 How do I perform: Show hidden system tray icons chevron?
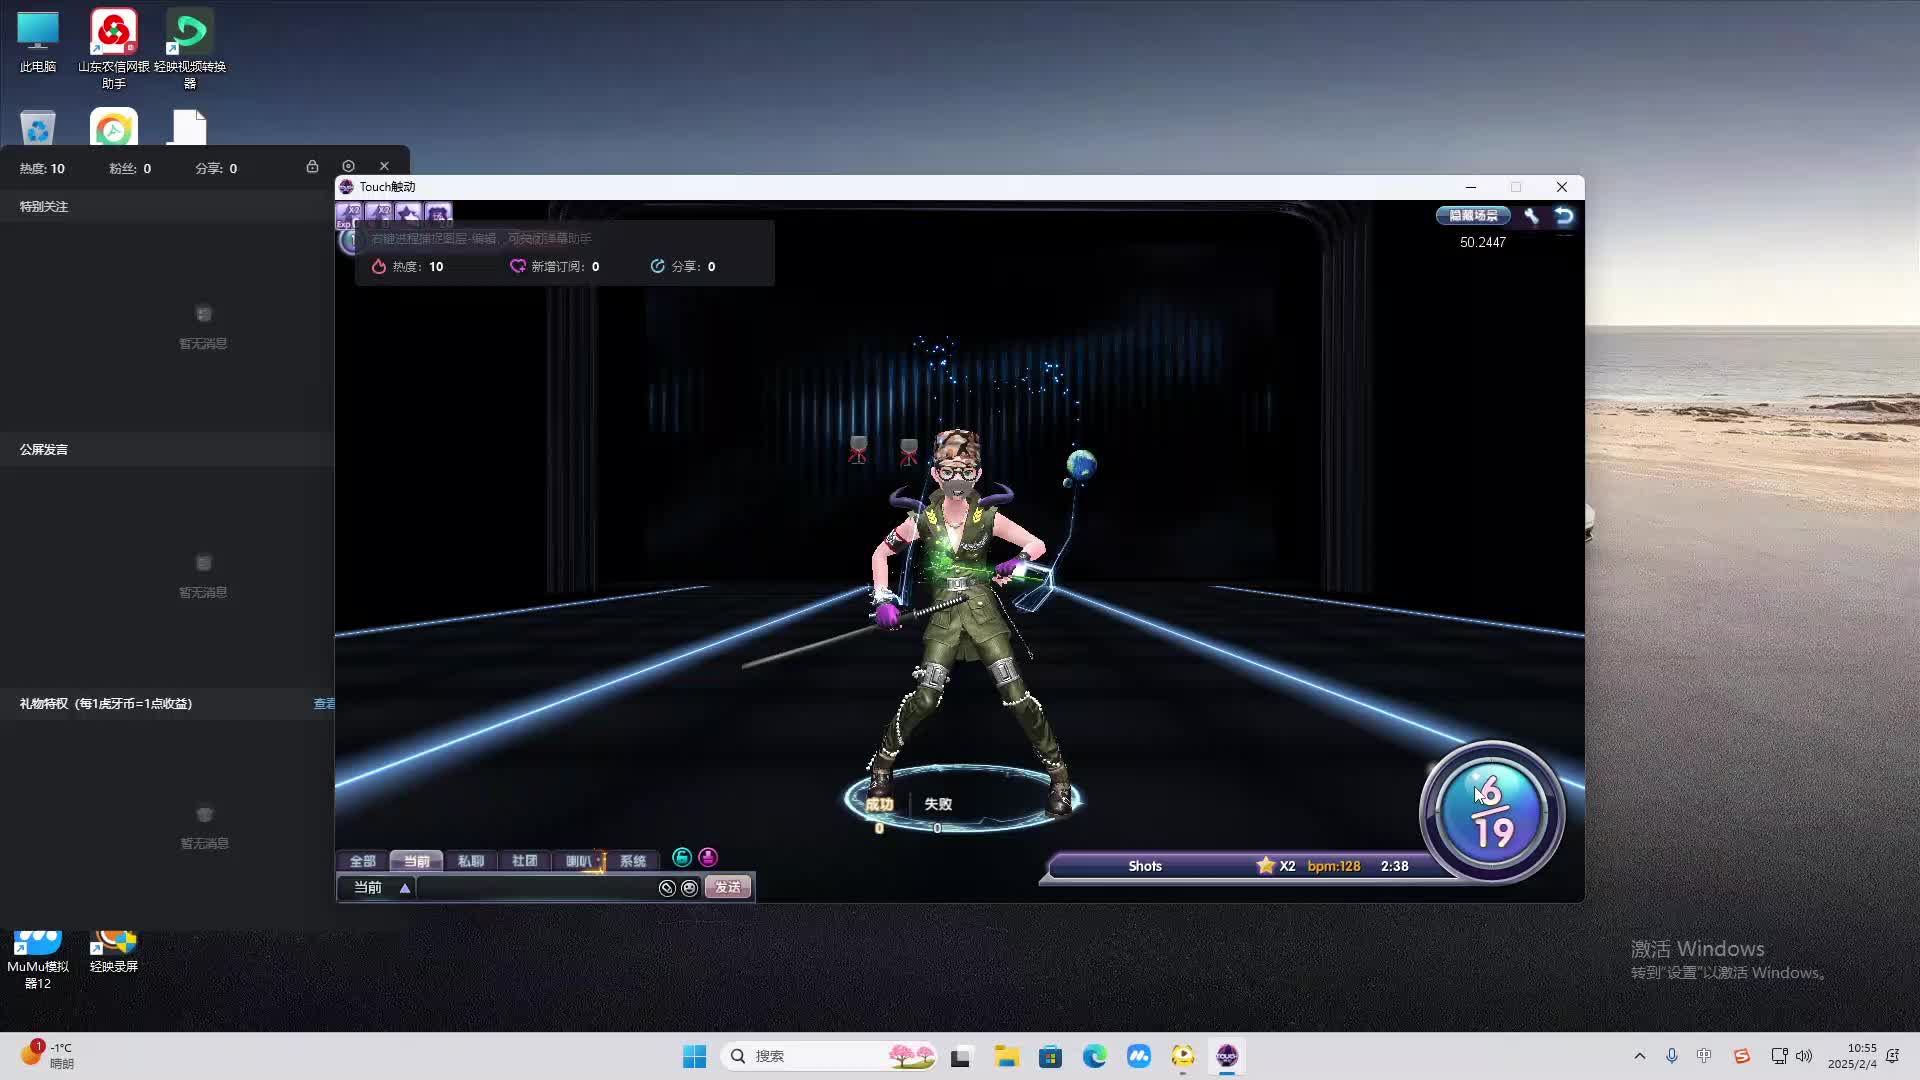(x=1639, y=1056)
